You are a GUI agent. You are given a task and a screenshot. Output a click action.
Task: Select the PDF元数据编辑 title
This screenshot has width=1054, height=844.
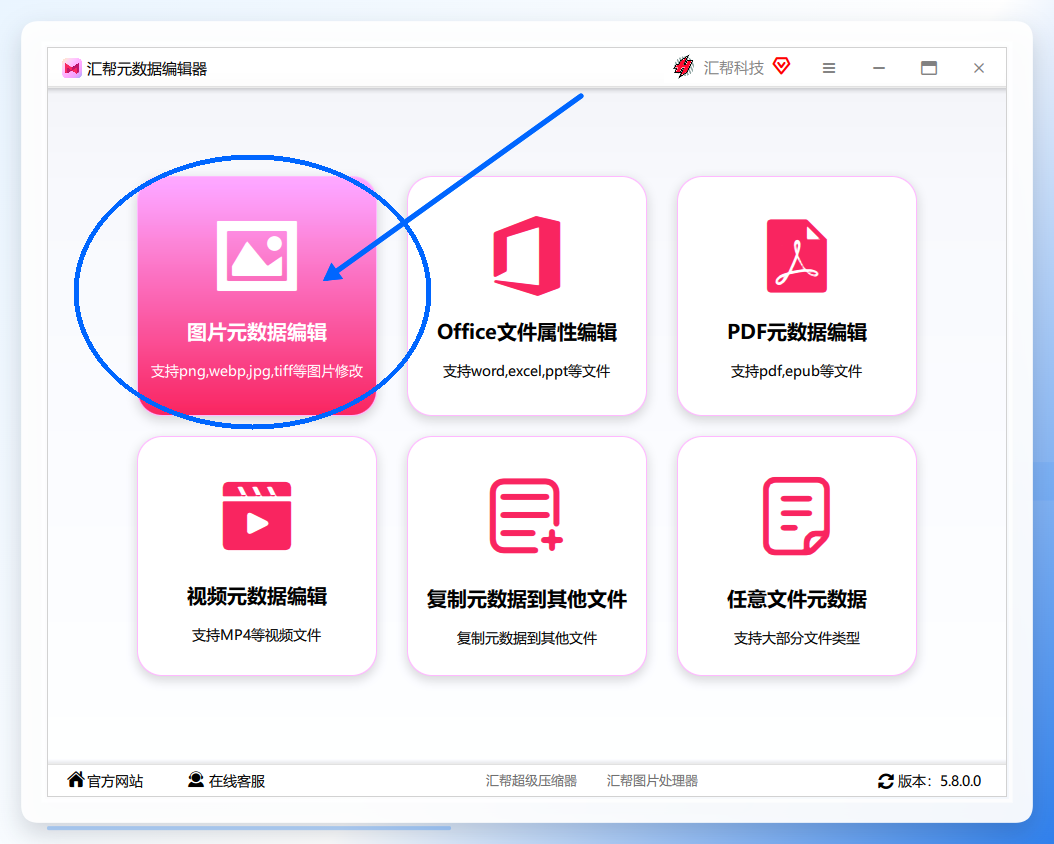click(797, 332)
